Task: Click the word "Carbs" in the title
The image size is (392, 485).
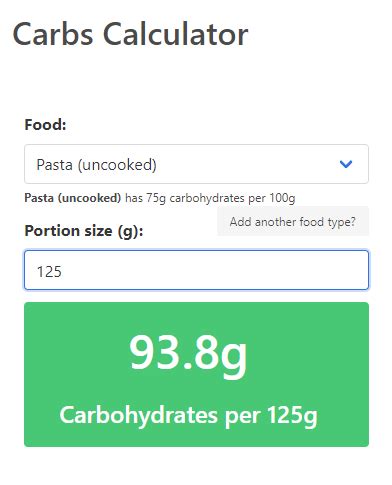Action: click(53, 34)
